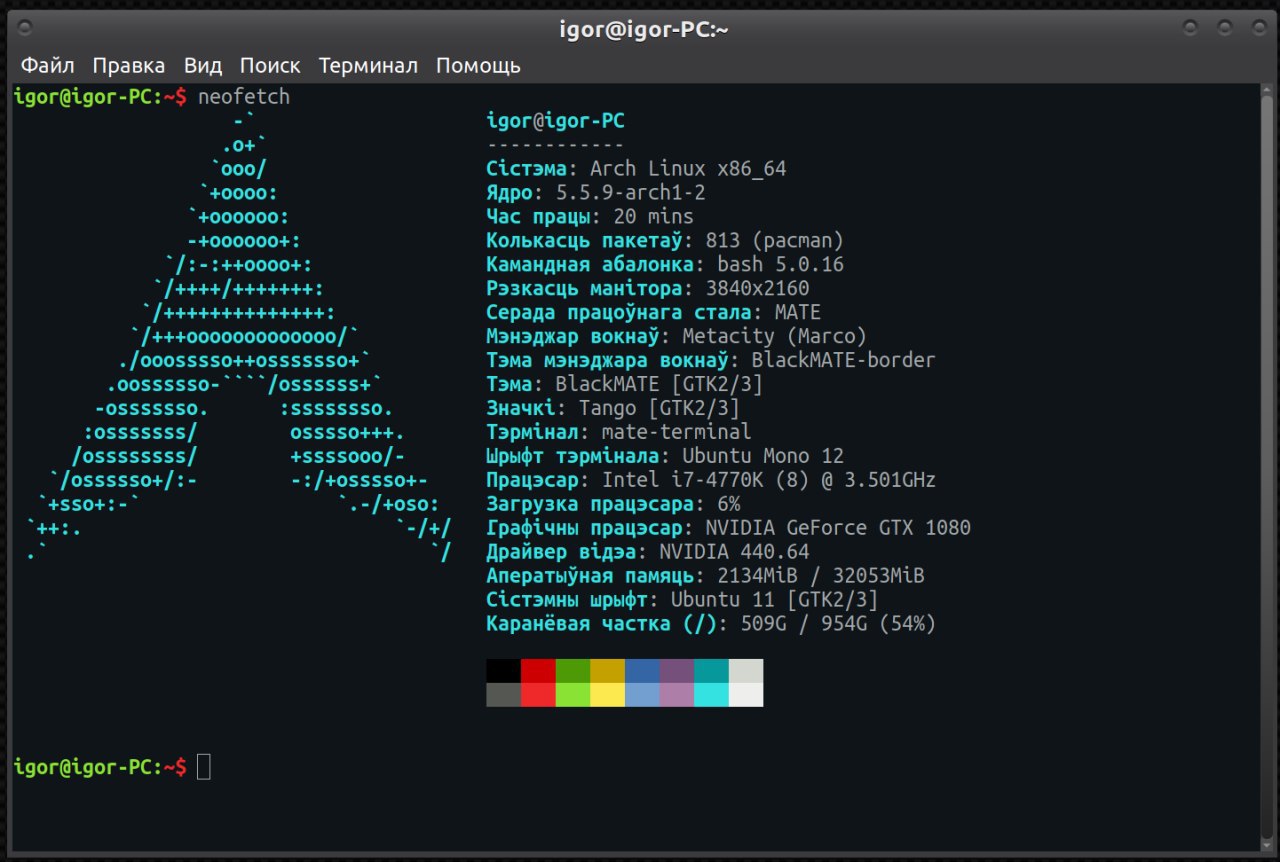Click the 'Сістэма: Arch Linux x86_64' line
Viewport: 1280px width, 862px height.
(x=636, y=169)
